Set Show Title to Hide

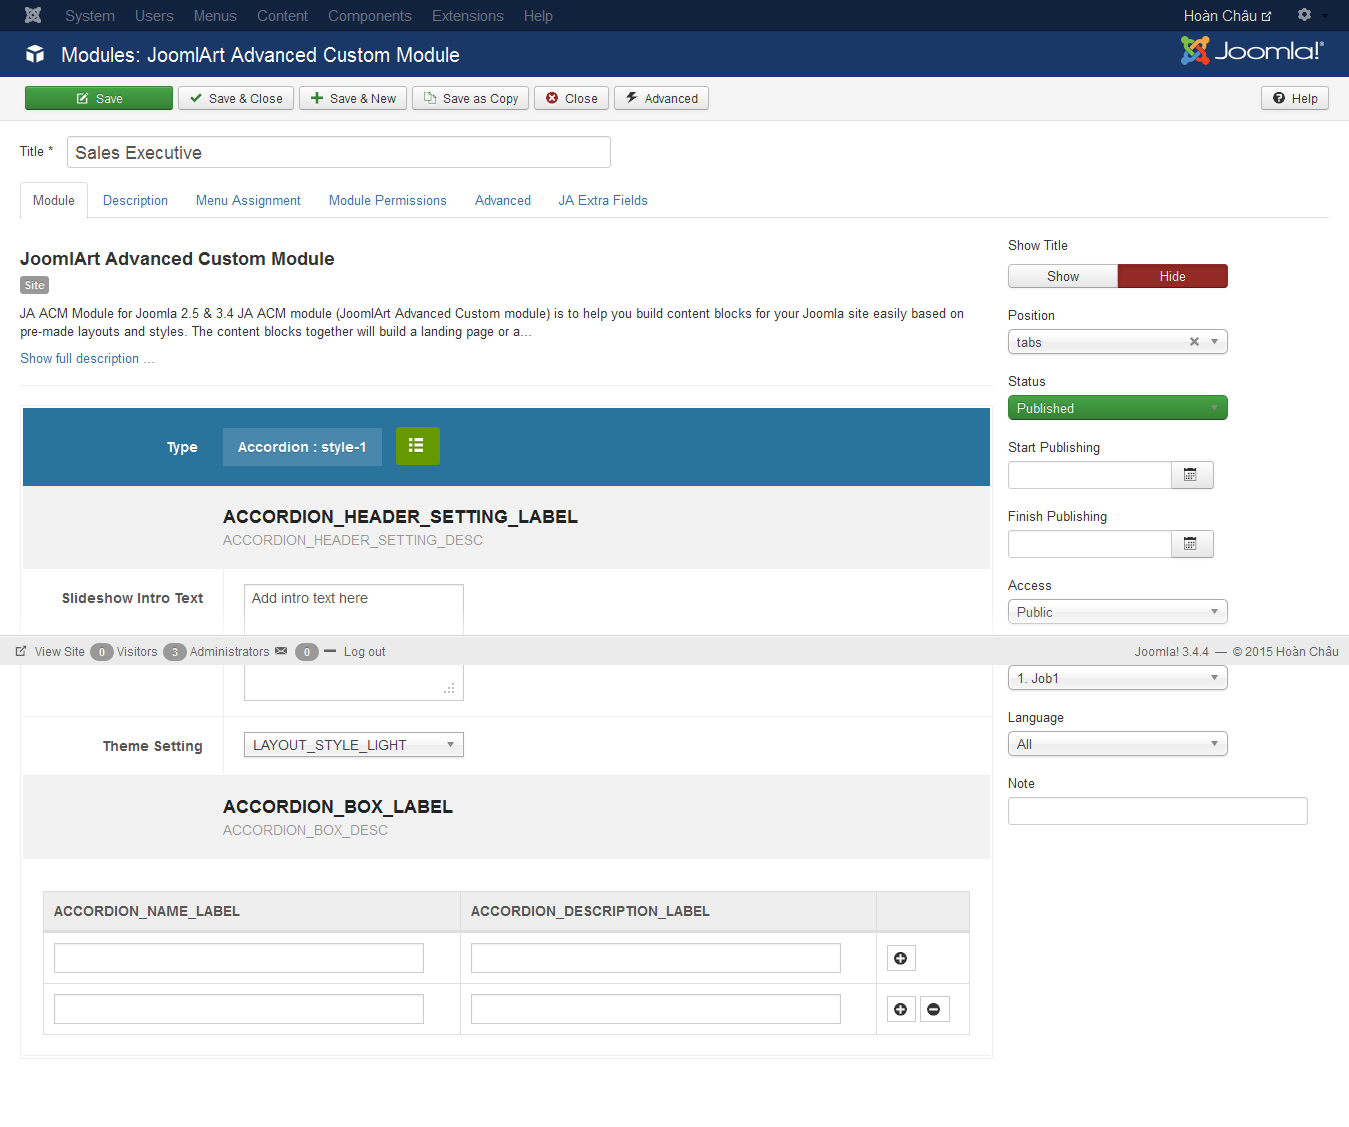pyautogui.click(x=1172, y=276)
